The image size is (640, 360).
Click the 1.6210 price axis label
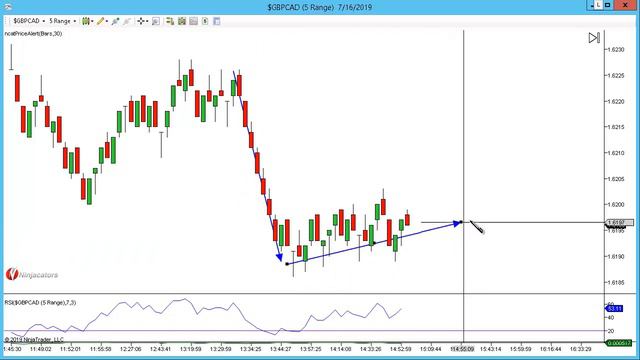(616, 153)
